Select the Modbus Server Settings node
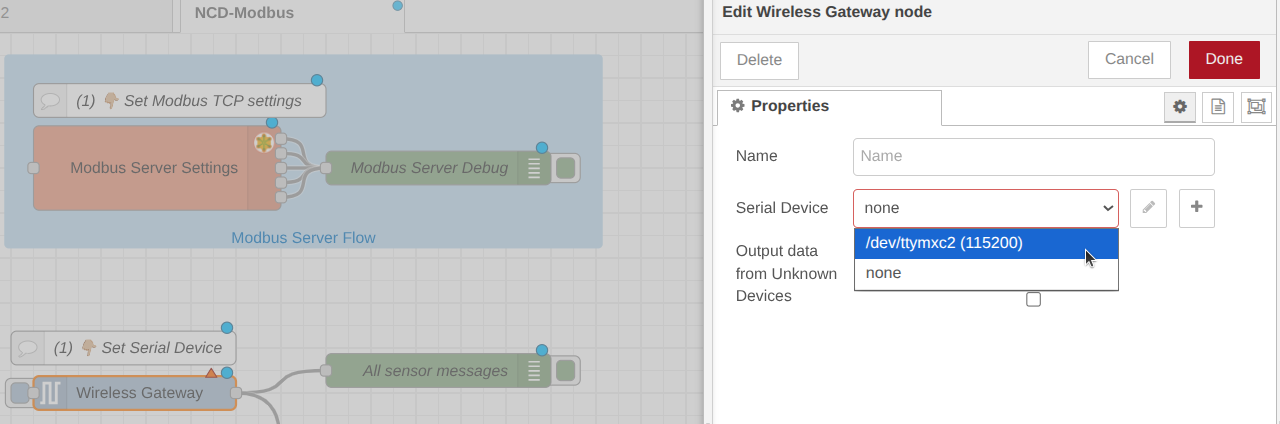1280x424 pixels. (154, 168)
